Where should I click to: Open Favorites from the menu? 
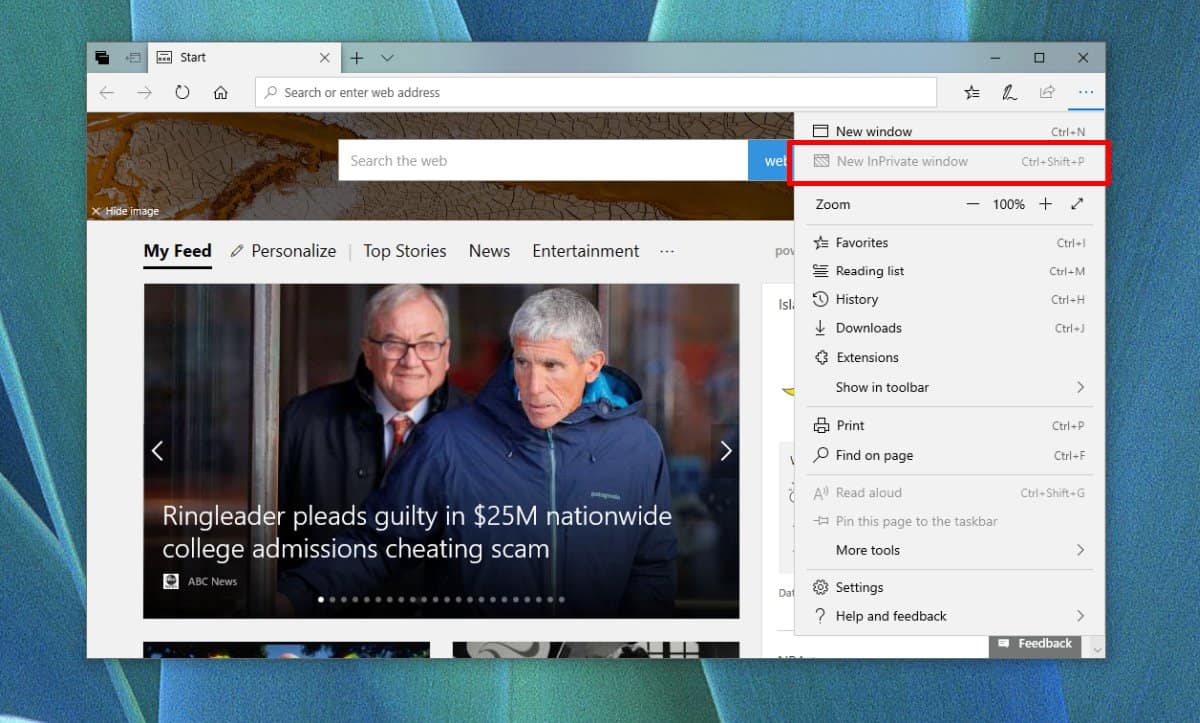pos(950,242)
